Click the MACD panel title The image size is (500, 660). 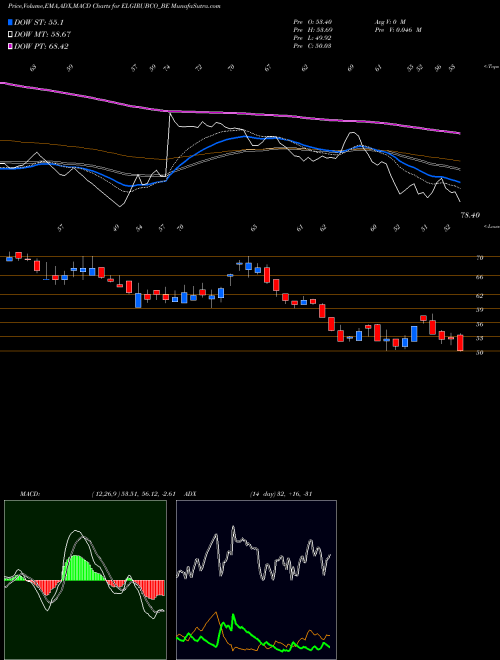click(29, 494)
